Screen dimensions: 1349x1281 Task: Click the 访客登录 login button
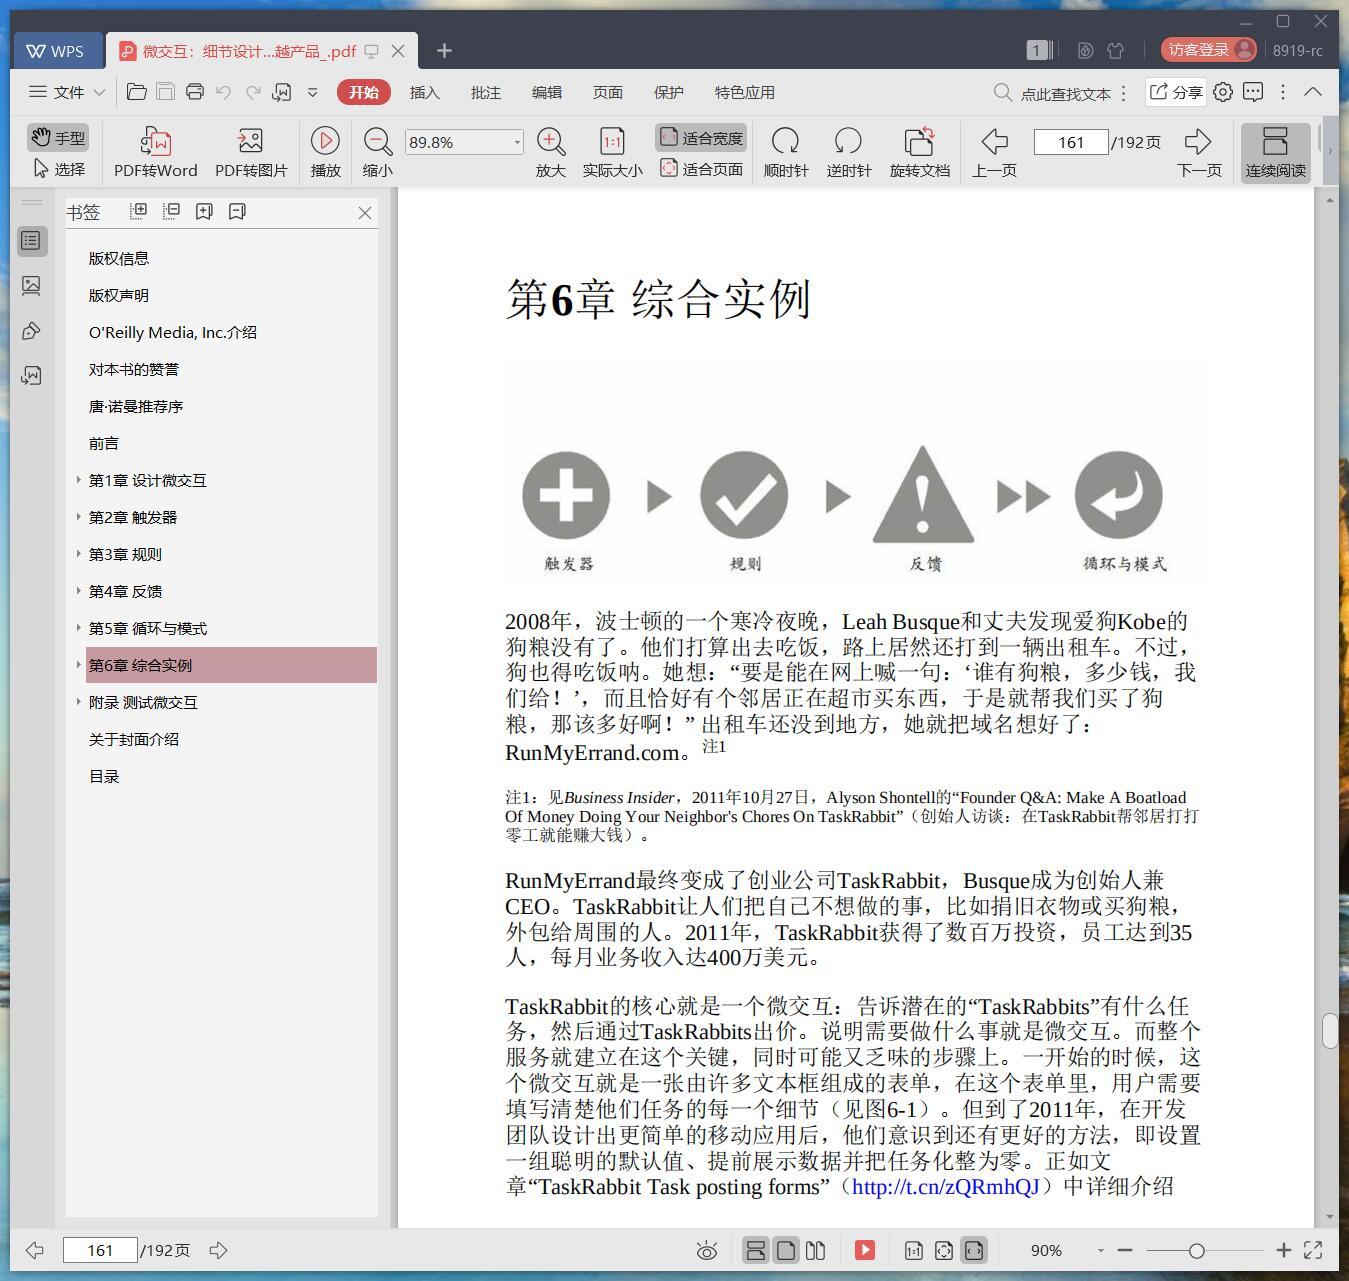[x=1208, y=50]
